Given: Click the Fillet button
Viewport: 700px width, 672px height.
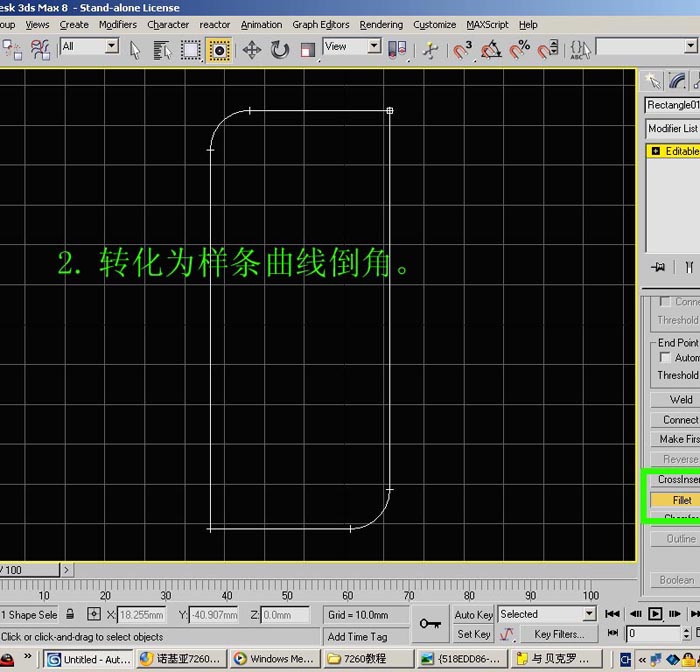Looking at the screenshot, I should pyautogui.click(x=675, y=500).
